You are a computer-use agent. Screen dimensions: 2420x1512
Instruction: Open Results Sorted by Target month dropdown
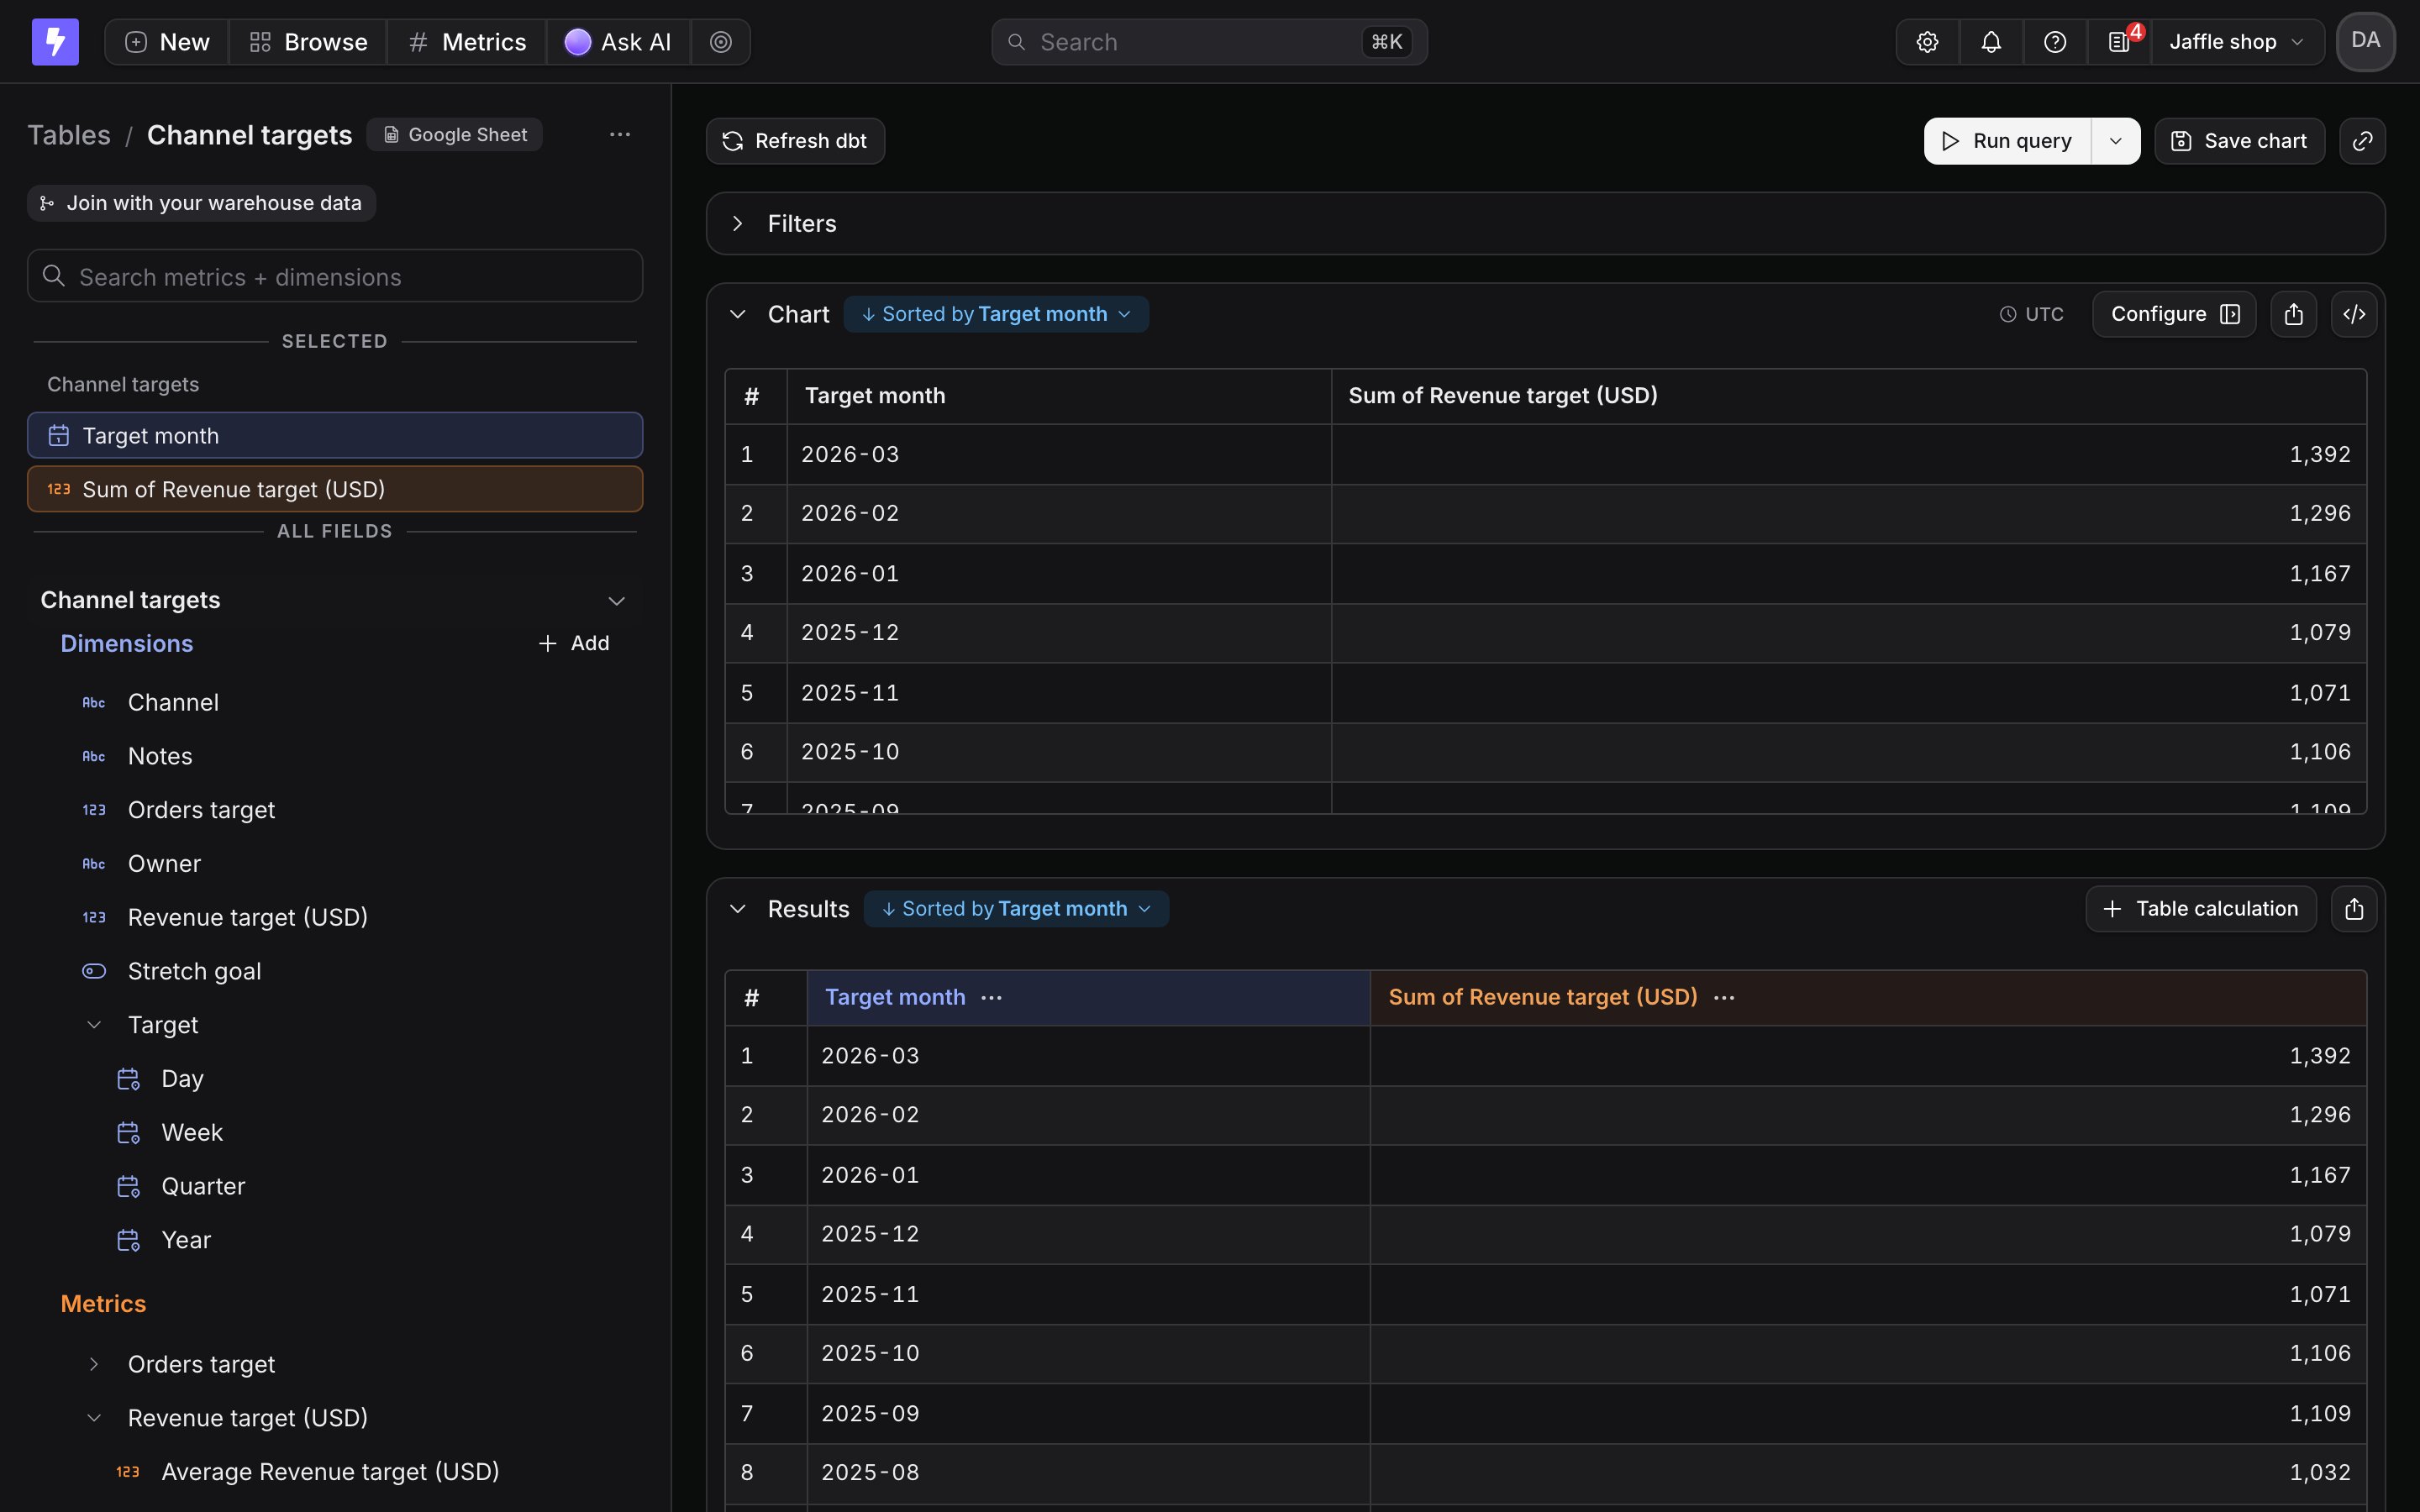1016,909
